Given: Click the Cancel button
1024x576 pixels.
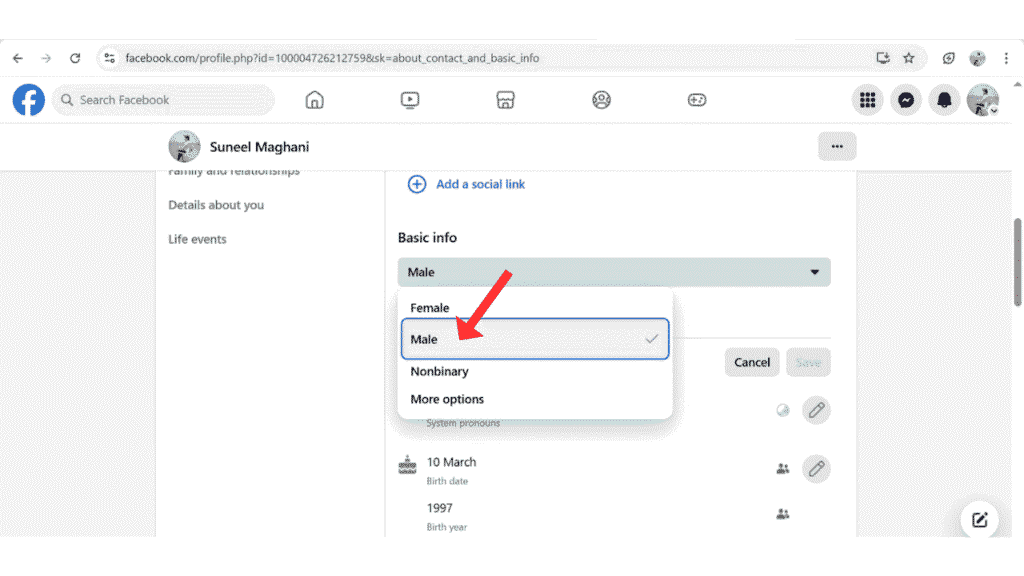Looking at the screenshot, I should click(x=751, y=362).
